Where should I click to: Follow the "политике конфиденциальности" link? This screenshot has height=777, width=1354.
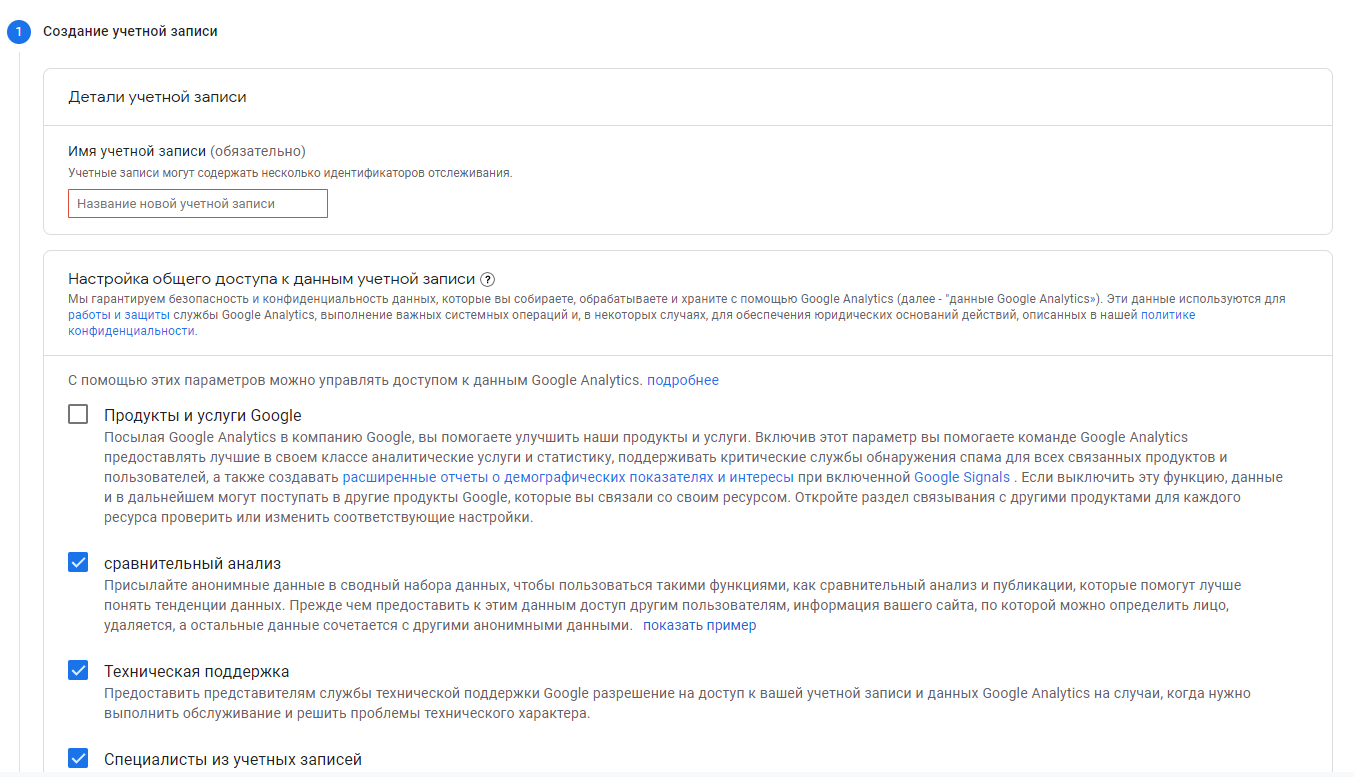1167,315
